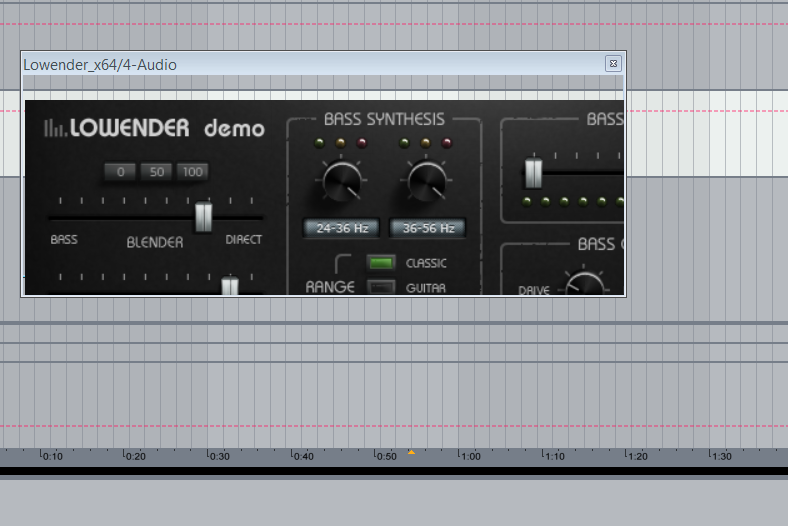Click the green LED above the 24-36 Hz knob
The height and width of the screenshot is (526, 788).
click(x=319, y=143)
